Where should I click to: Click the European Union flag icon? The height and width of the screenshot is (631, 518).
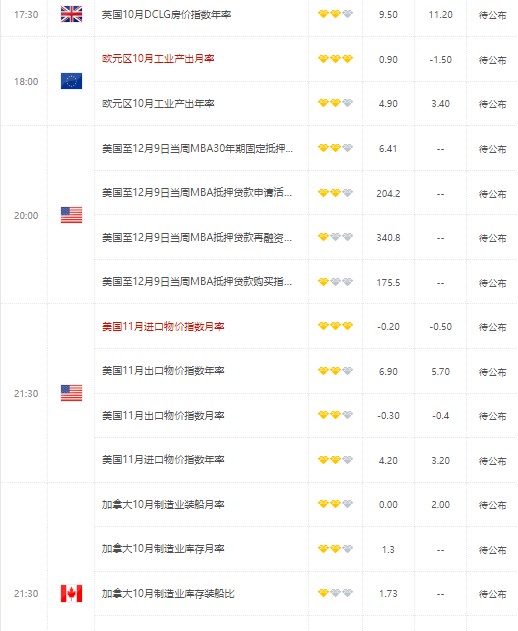tap(71, 81)
